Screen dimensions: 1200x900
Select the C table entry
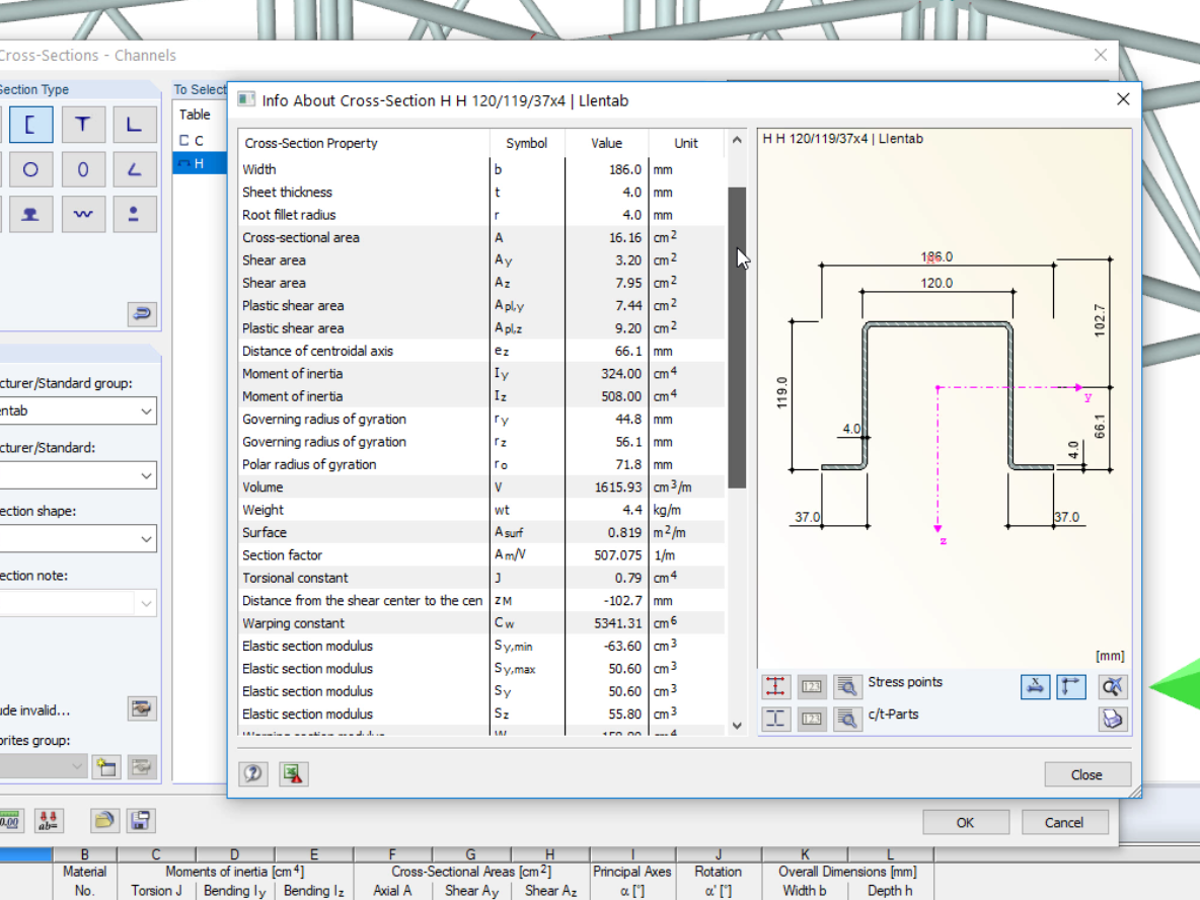[x=198, y=140]
